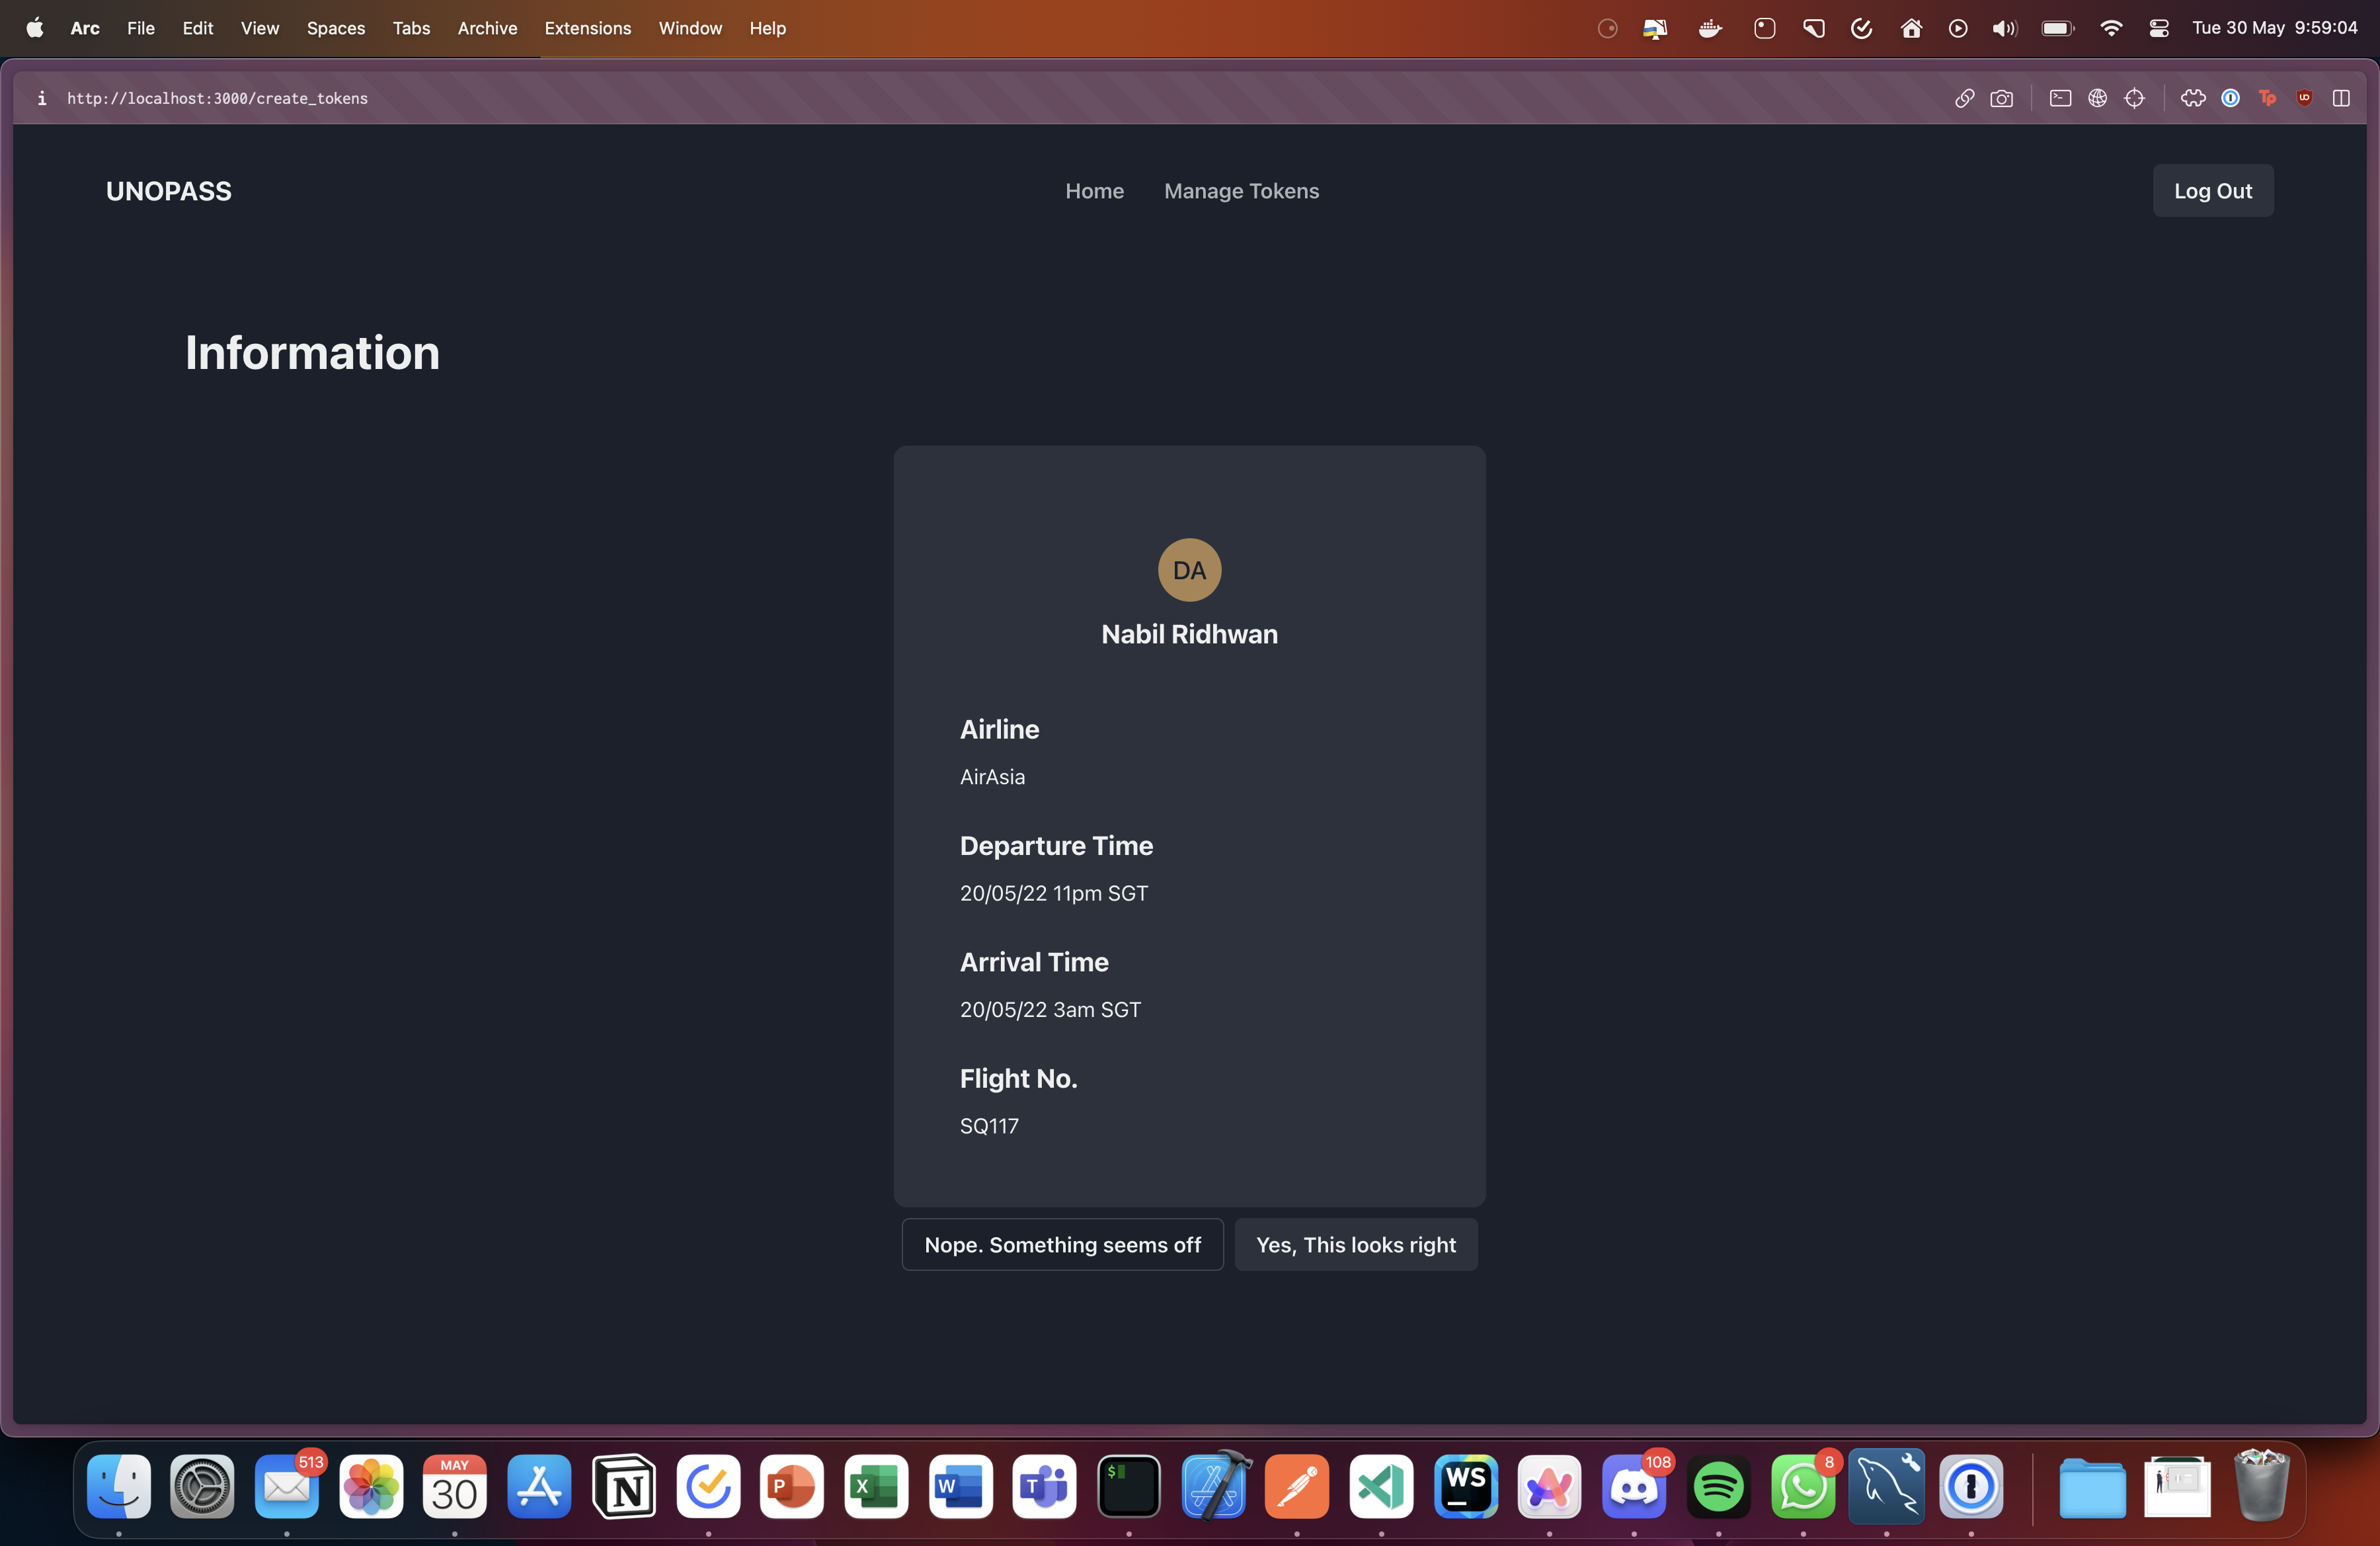Open macOS Control Center toggle icon

click(x=2158, y=28)
